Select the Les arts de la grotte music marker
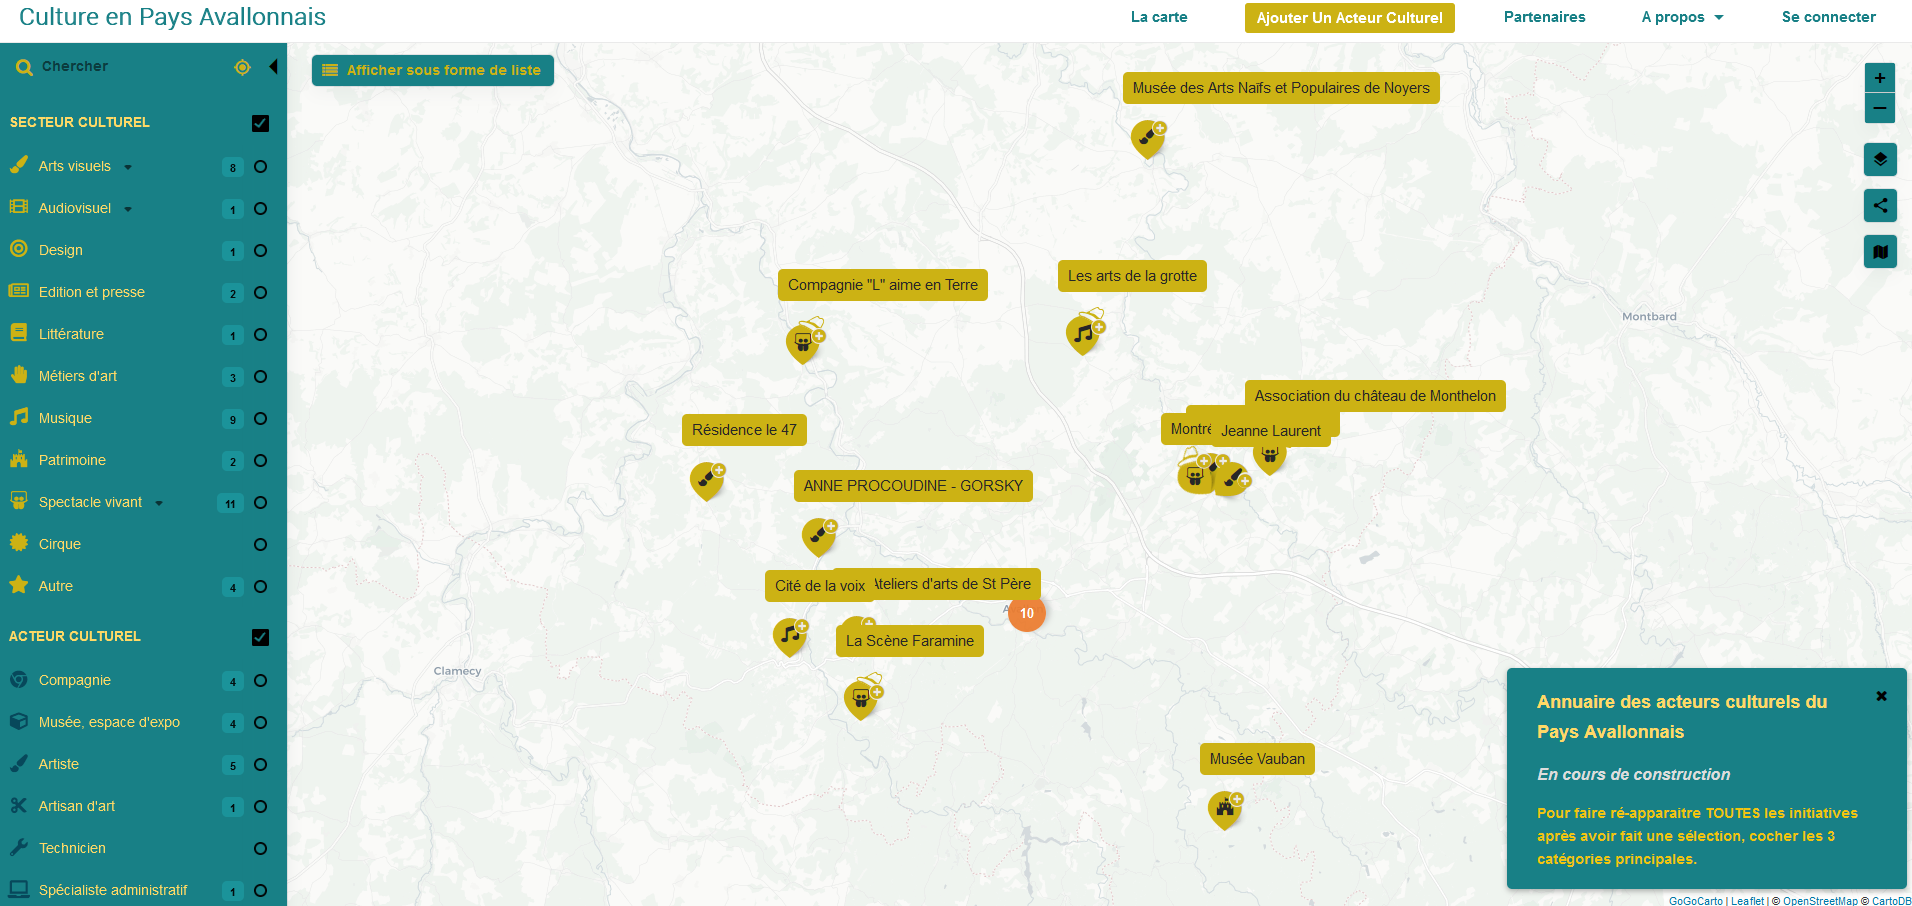Image resolution: width=1912 pixels, height=906 pixels. [1084, 334]
